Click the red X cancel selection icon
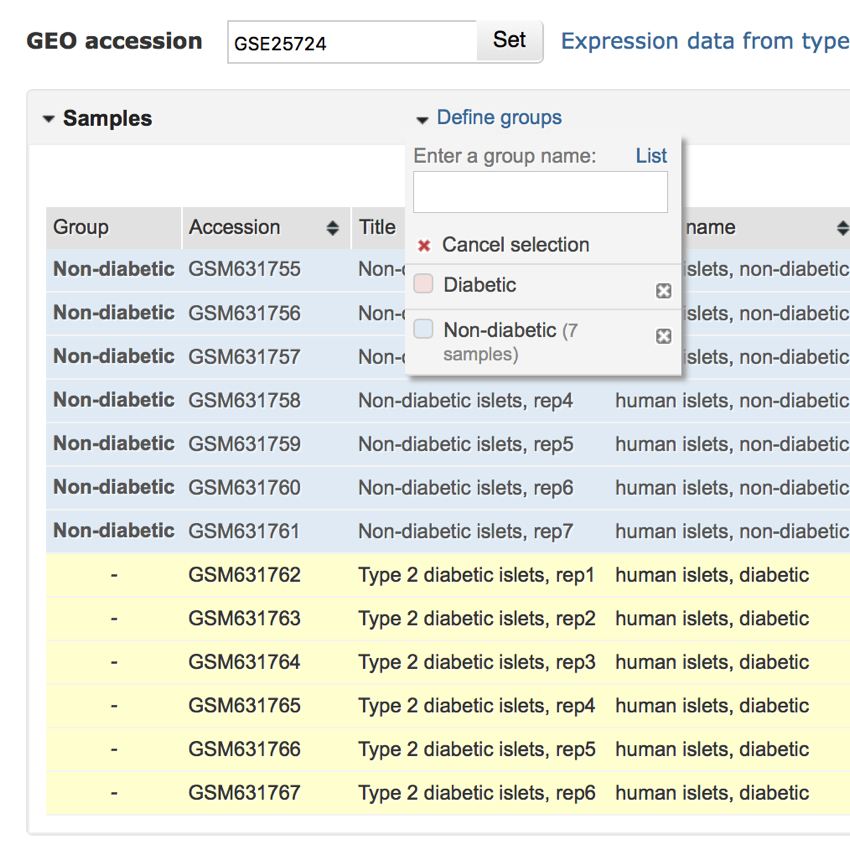The width and height of the screenshot is (850, 845). click(424, 246)
